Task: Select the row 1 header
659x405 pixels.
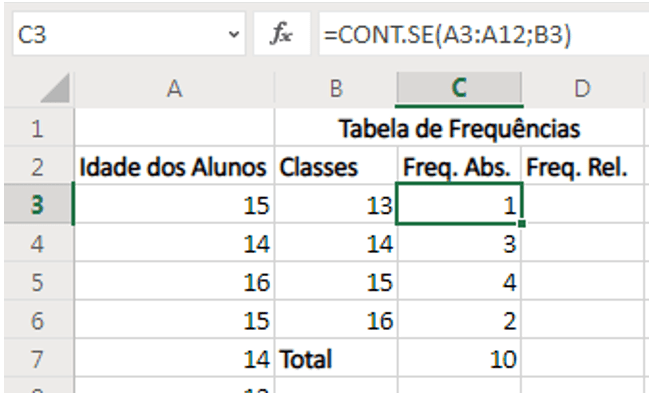Action: pyautogui.click(x=37, y=129)
